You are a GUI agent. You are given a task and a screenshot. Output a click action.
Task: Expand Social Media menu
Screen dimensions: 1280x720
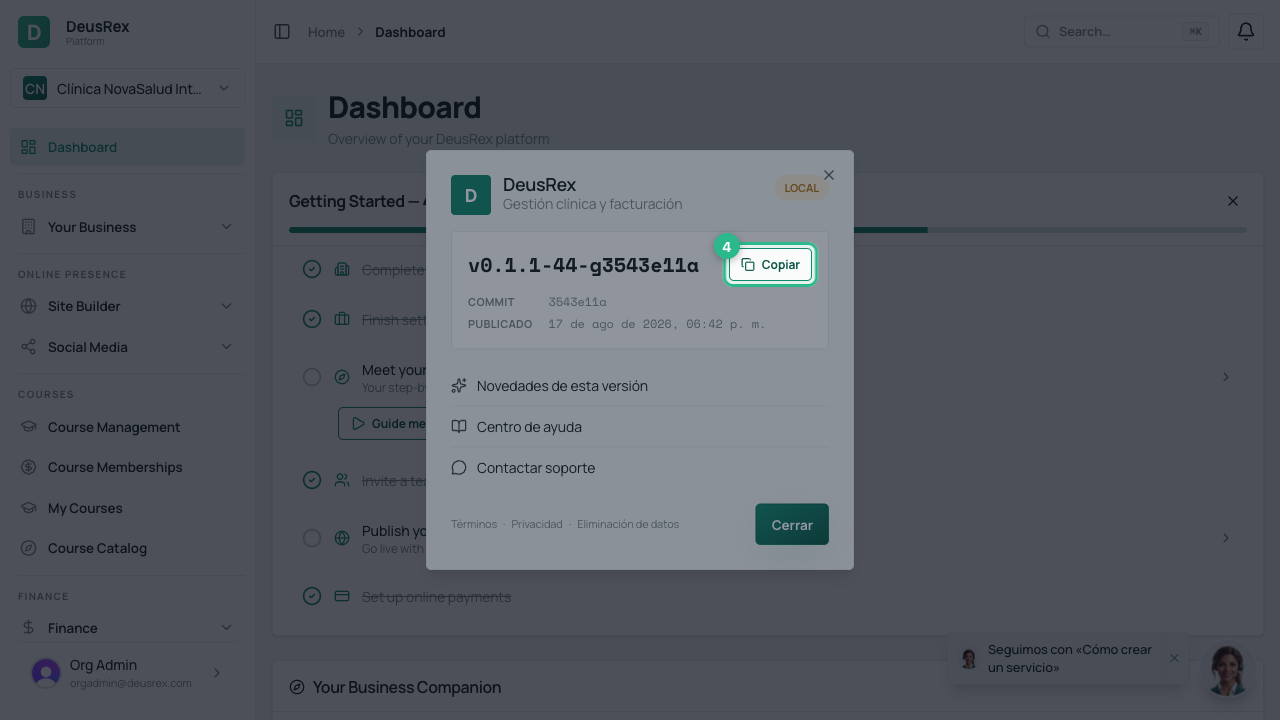(x=127, y=347)
